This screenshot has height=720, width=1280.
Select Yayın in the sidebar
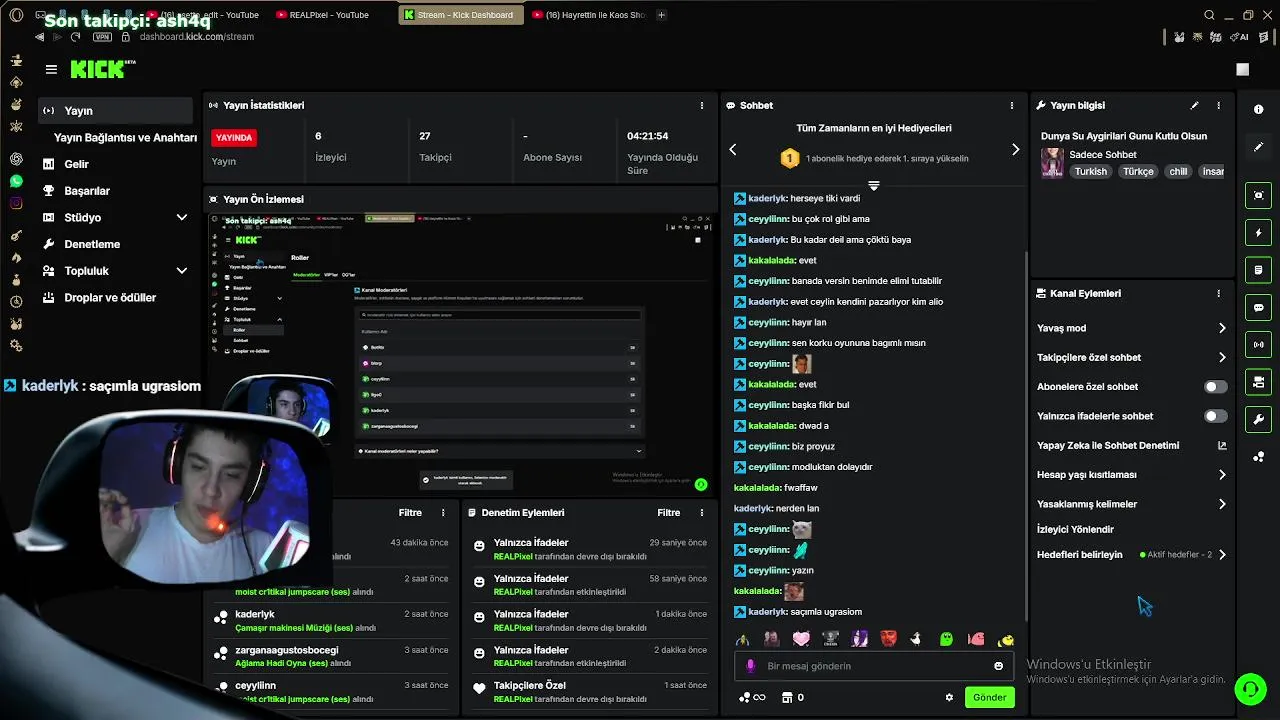(x=116, y=111)
